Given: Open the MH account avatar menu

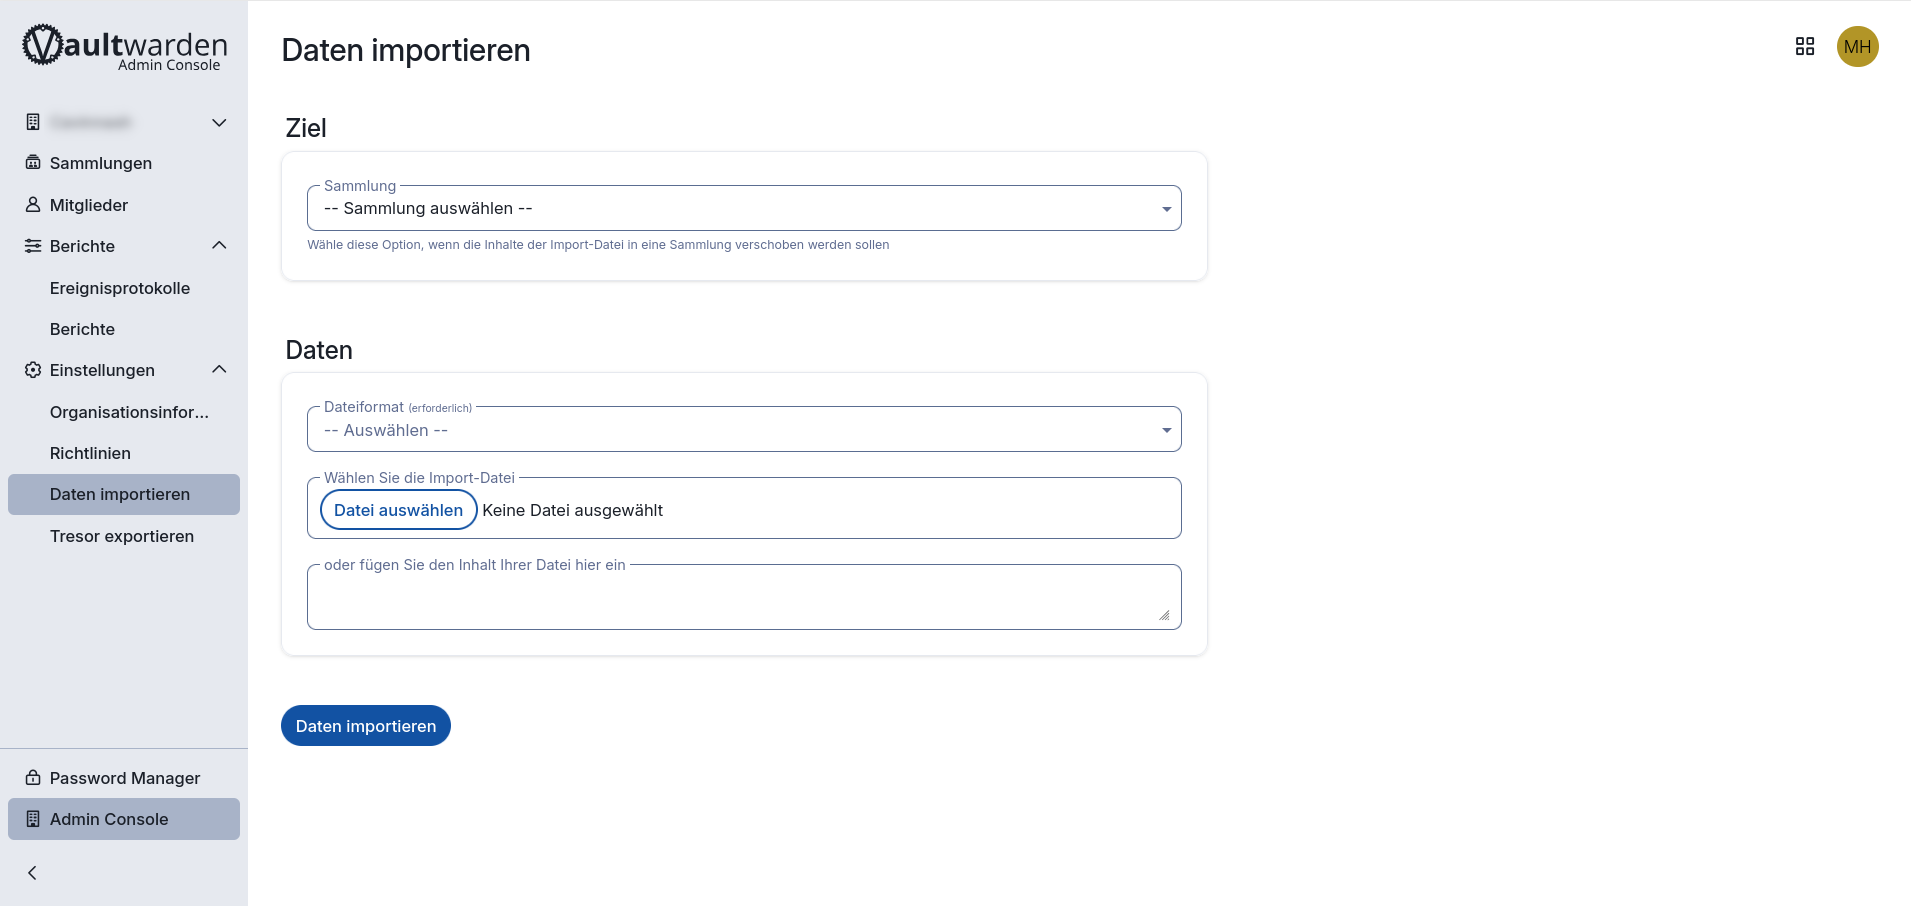Looking at the screenshot, I should pos(1857,47).
